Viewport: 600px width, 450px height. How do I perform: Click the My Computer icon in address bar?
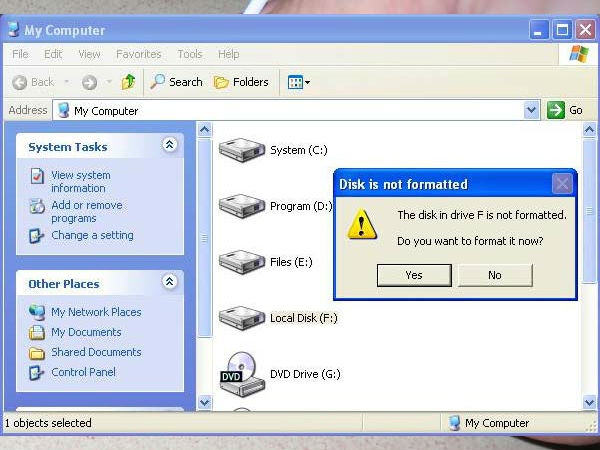(63, 110)
